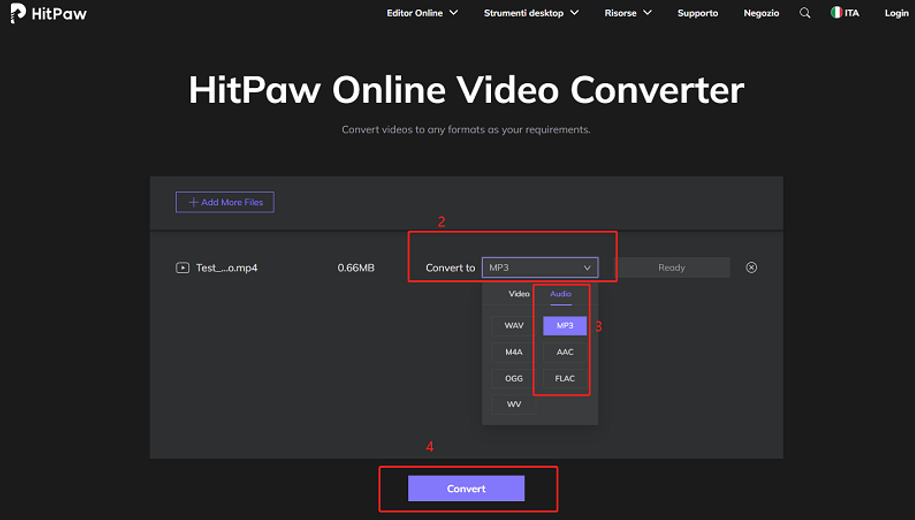Click the purple Convert button
915x520 pixels.
[466, 488]
